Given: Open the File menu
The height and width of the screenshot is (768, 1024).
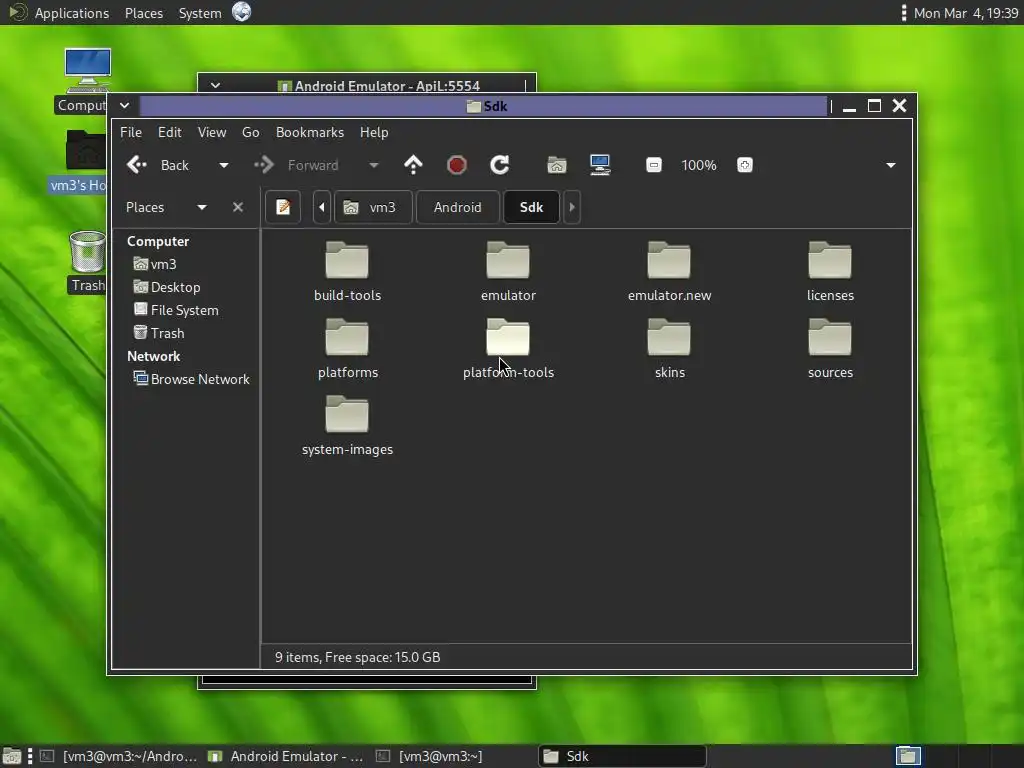Looking at the screenshot, I should [131, 132].
